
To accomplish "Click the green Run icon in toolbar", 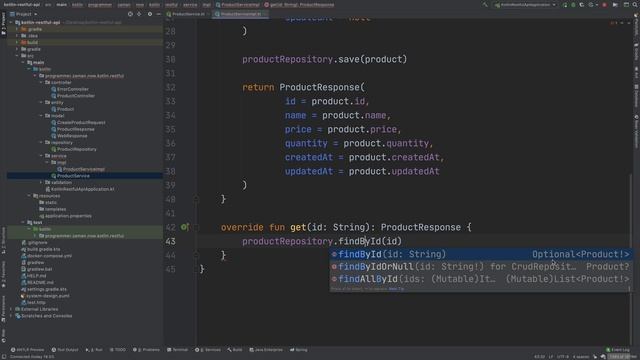I will point(565,5).
